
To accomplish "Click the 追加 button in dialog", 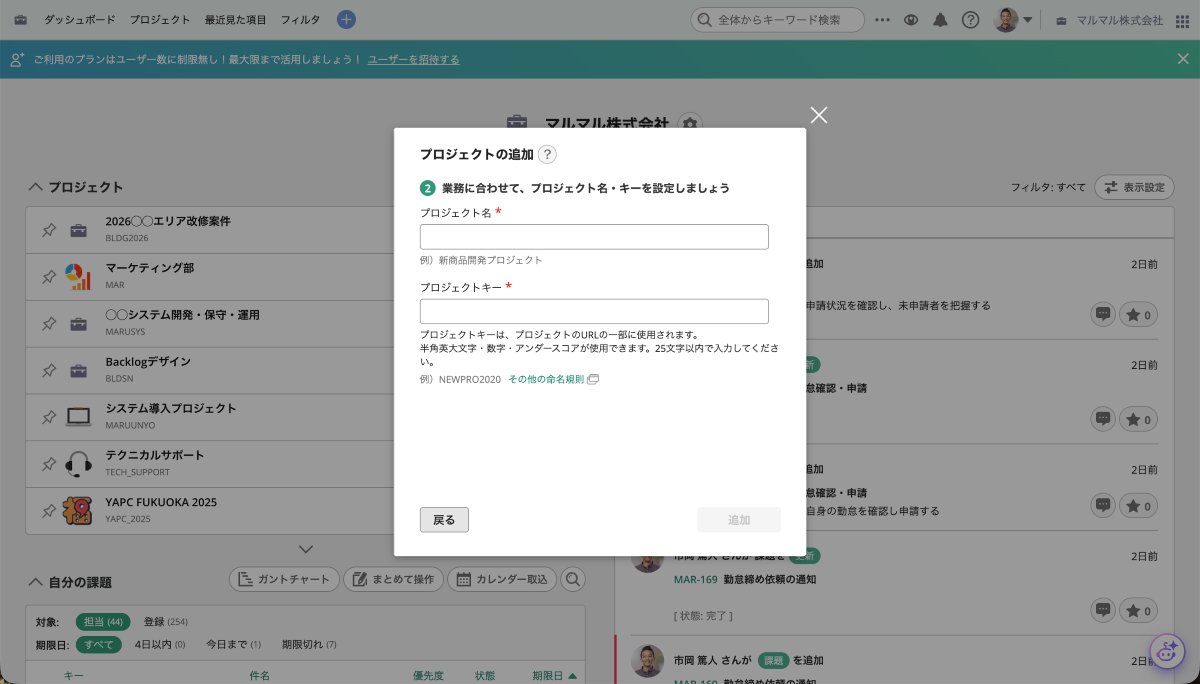I will (739, 520).
